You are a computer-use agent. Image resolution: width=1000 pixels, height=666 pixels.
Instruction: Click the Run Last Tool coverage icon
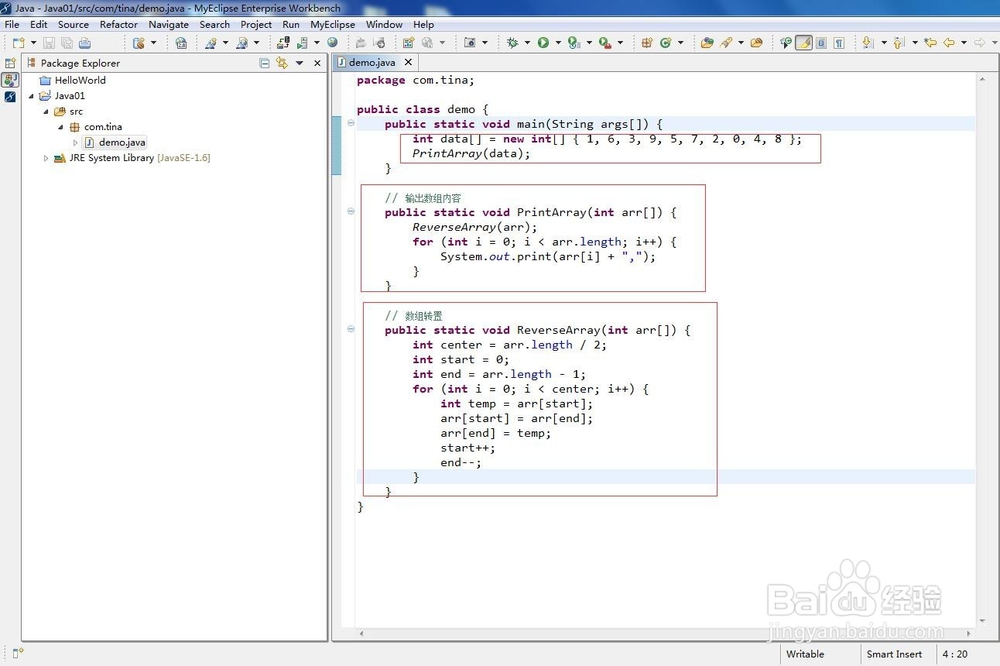click(573, 43)
